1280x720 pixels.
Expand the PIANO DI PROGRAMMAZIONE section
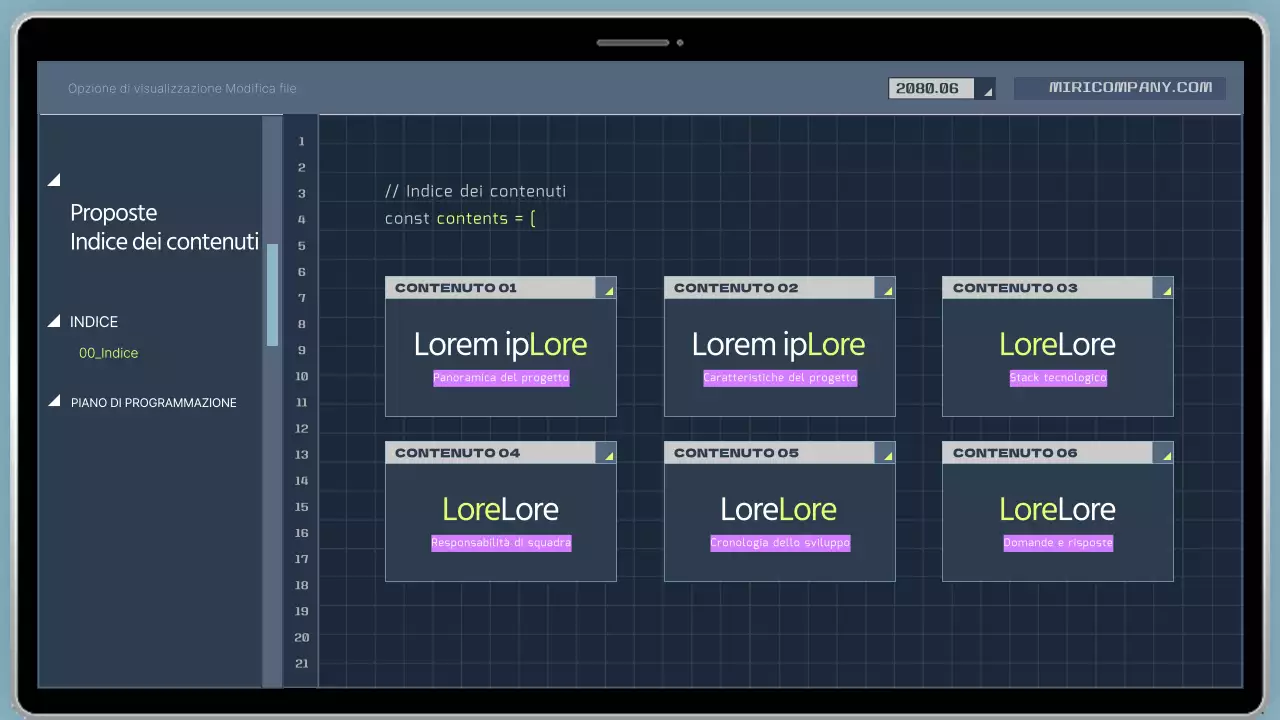pyautogui.click(x=54, y=401)
